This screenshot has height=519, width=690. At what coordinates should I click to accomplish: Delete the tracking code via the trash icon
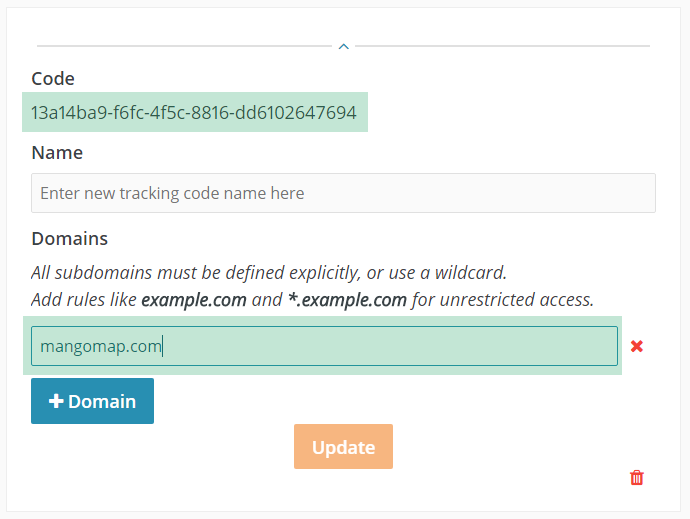coord(636,478)
